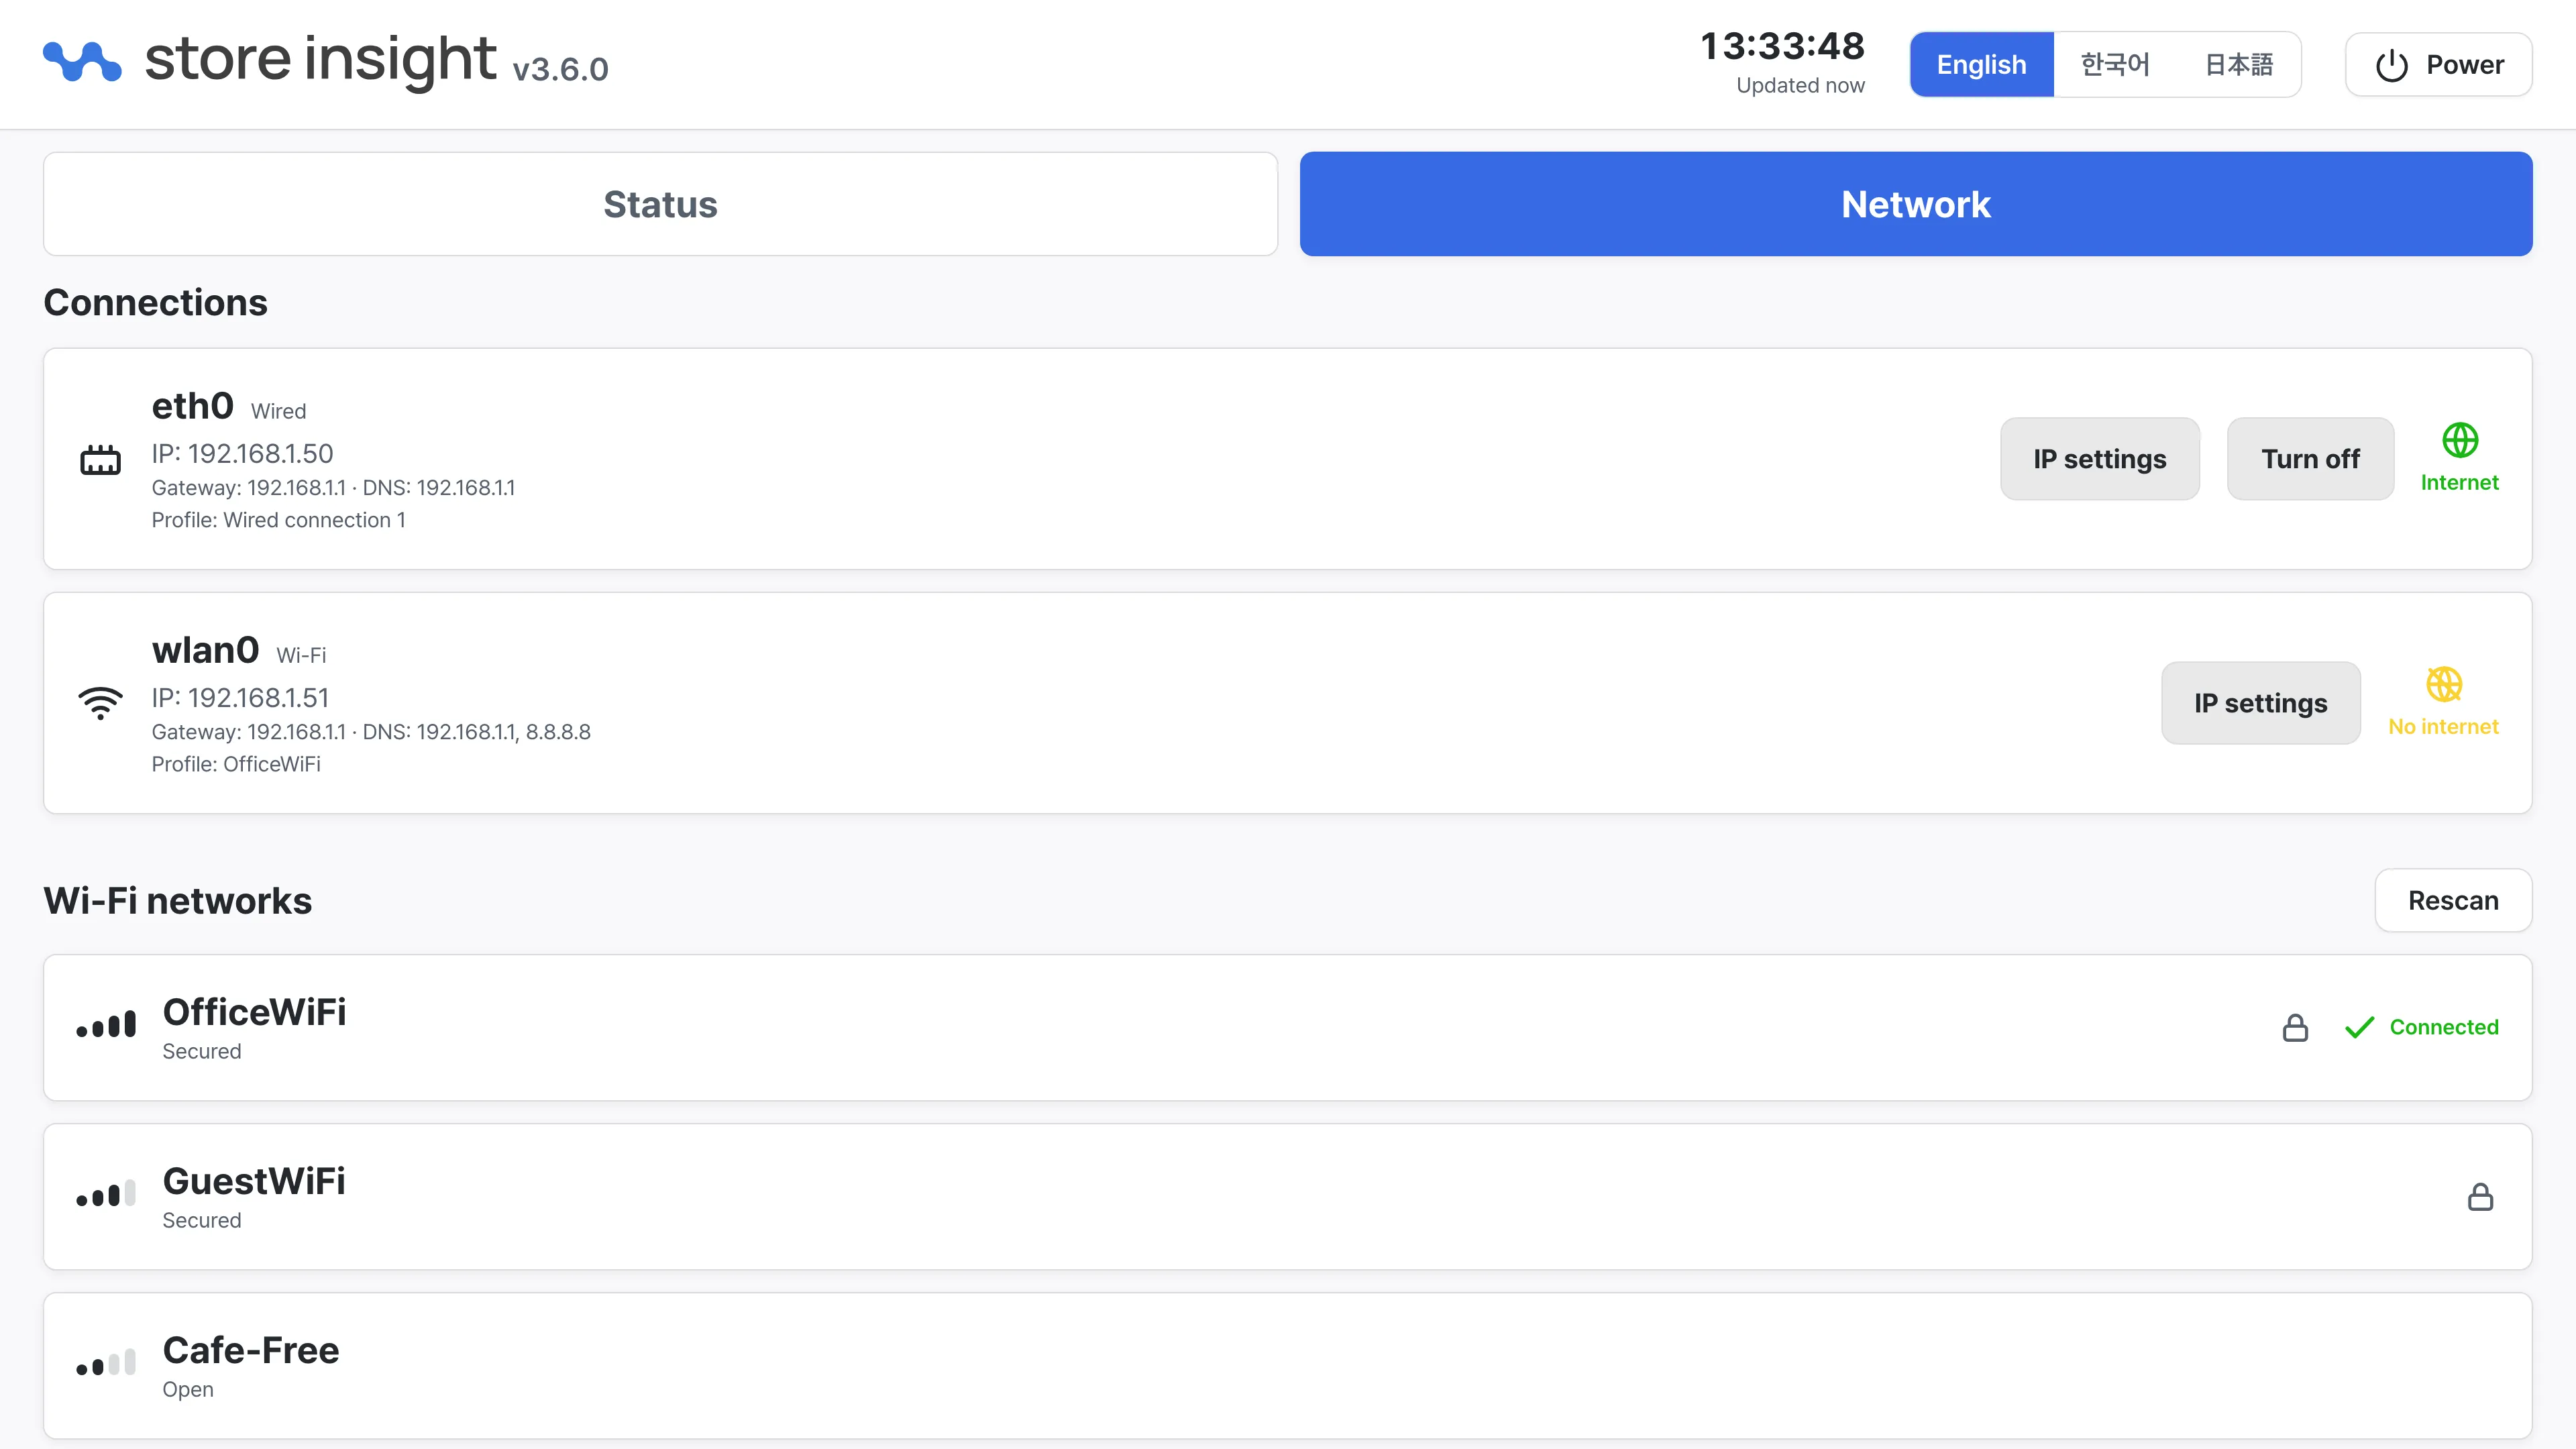
Task: Click the OfficeWiFi signal strength bars
Action: [x=106, y=1025]
